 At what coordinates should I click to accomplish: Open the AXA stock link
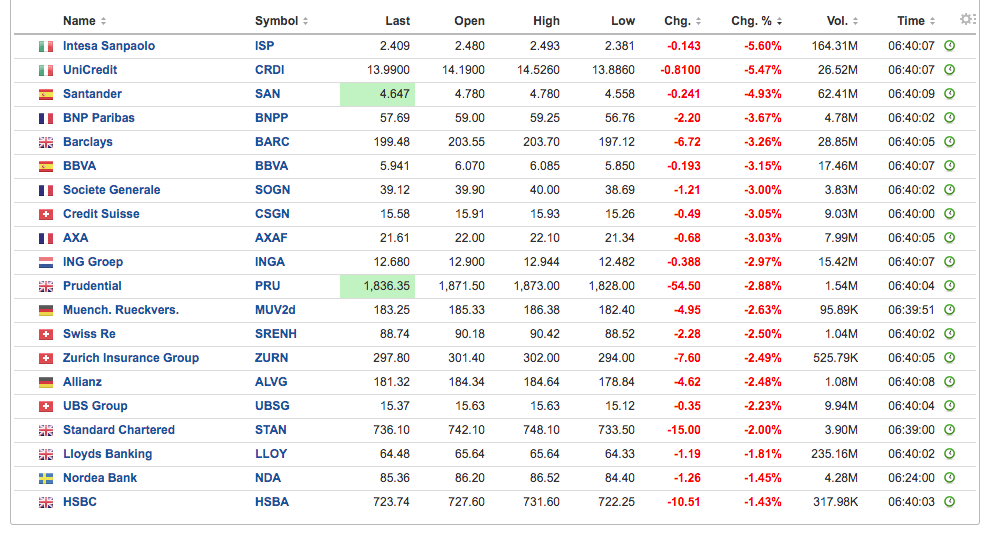click(x=75, y=238)
